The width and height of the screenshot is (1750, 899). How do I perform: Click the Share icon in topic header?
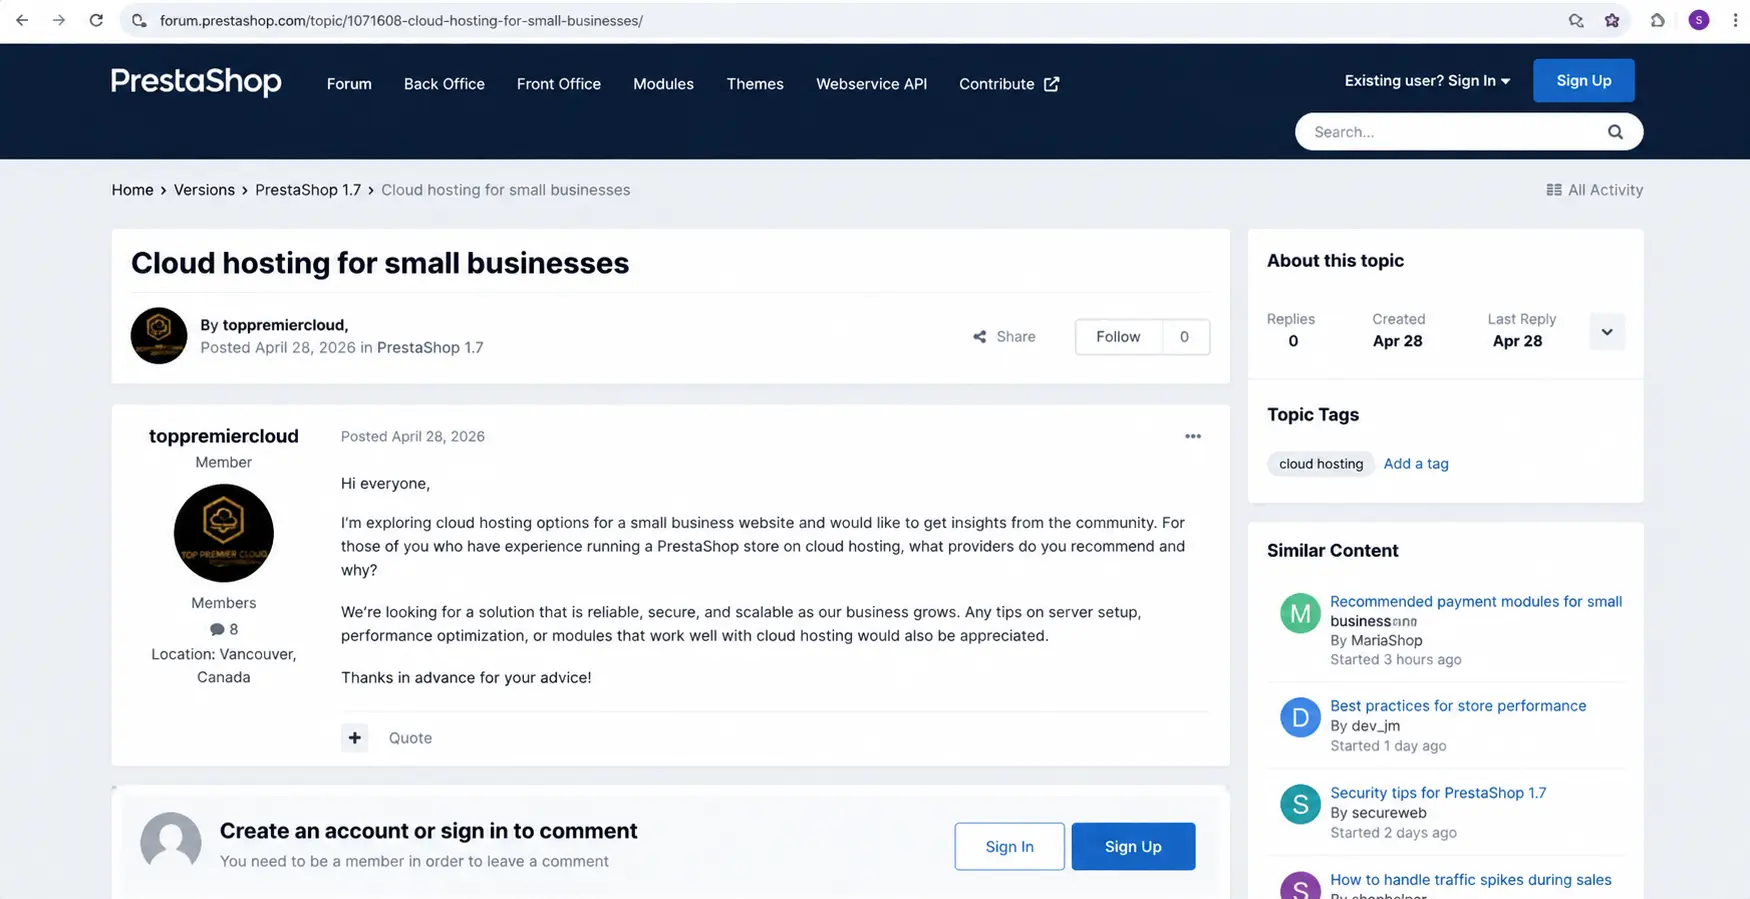pos(980,337)
